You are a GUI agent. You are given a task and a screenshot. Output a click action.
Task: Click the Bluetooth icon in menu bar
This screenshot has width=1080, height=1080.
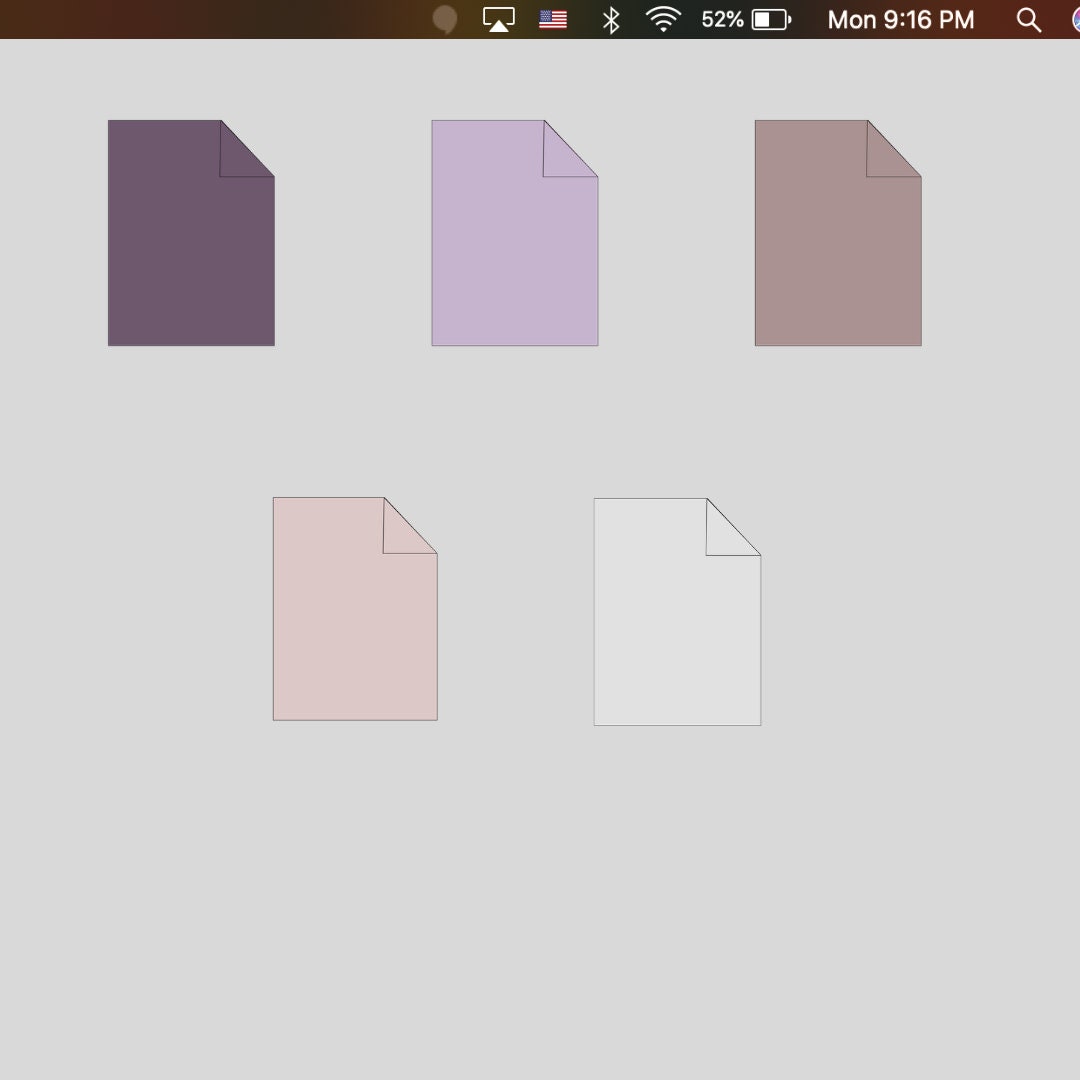point(610,18)
